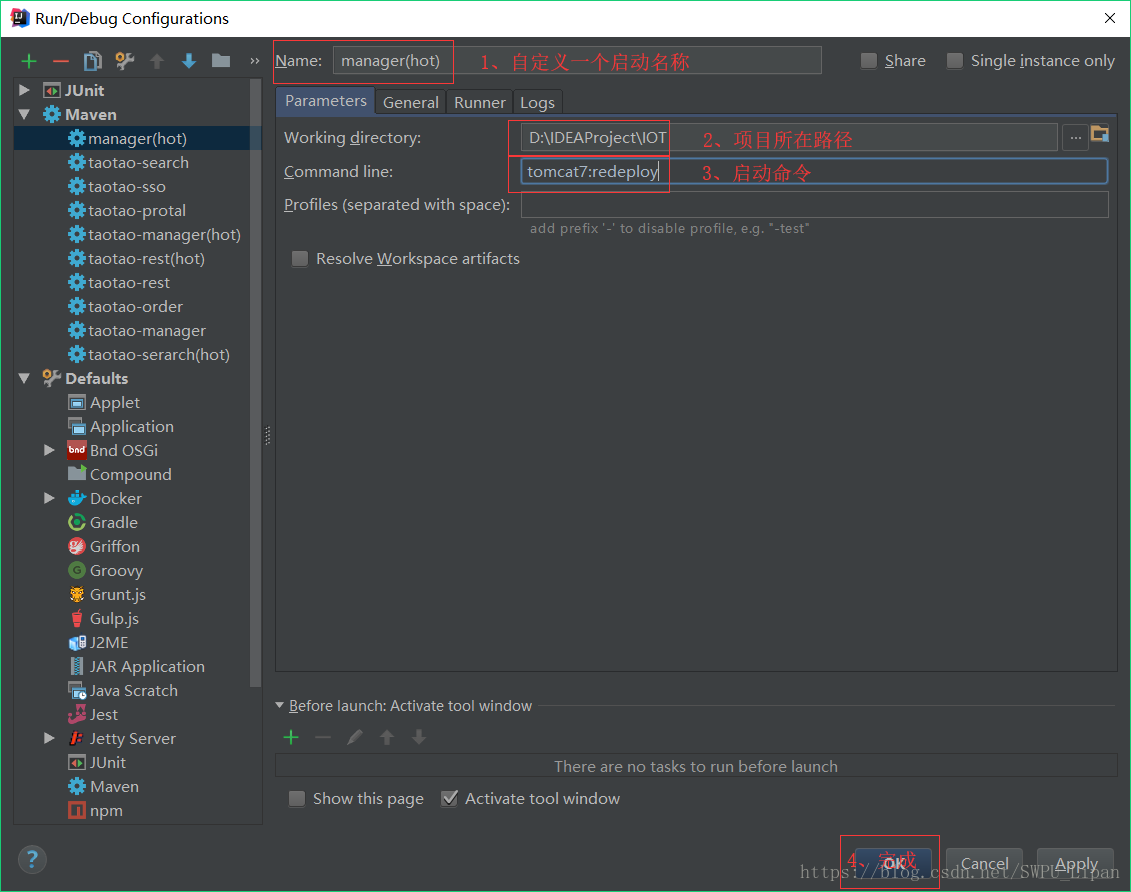
Task: Collapse the Before launch section
Action: (x=280, y=705)
